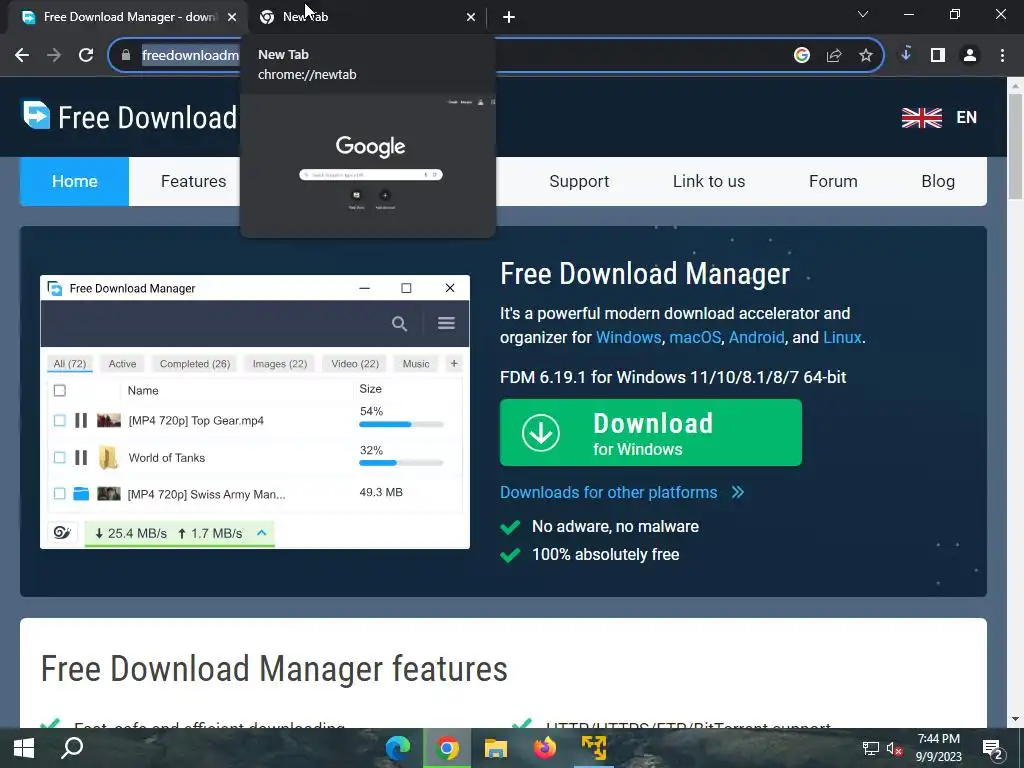Bookmark this page with the star icon
Viewport: 1024px width, 768px height.
[x=866, y=56]
